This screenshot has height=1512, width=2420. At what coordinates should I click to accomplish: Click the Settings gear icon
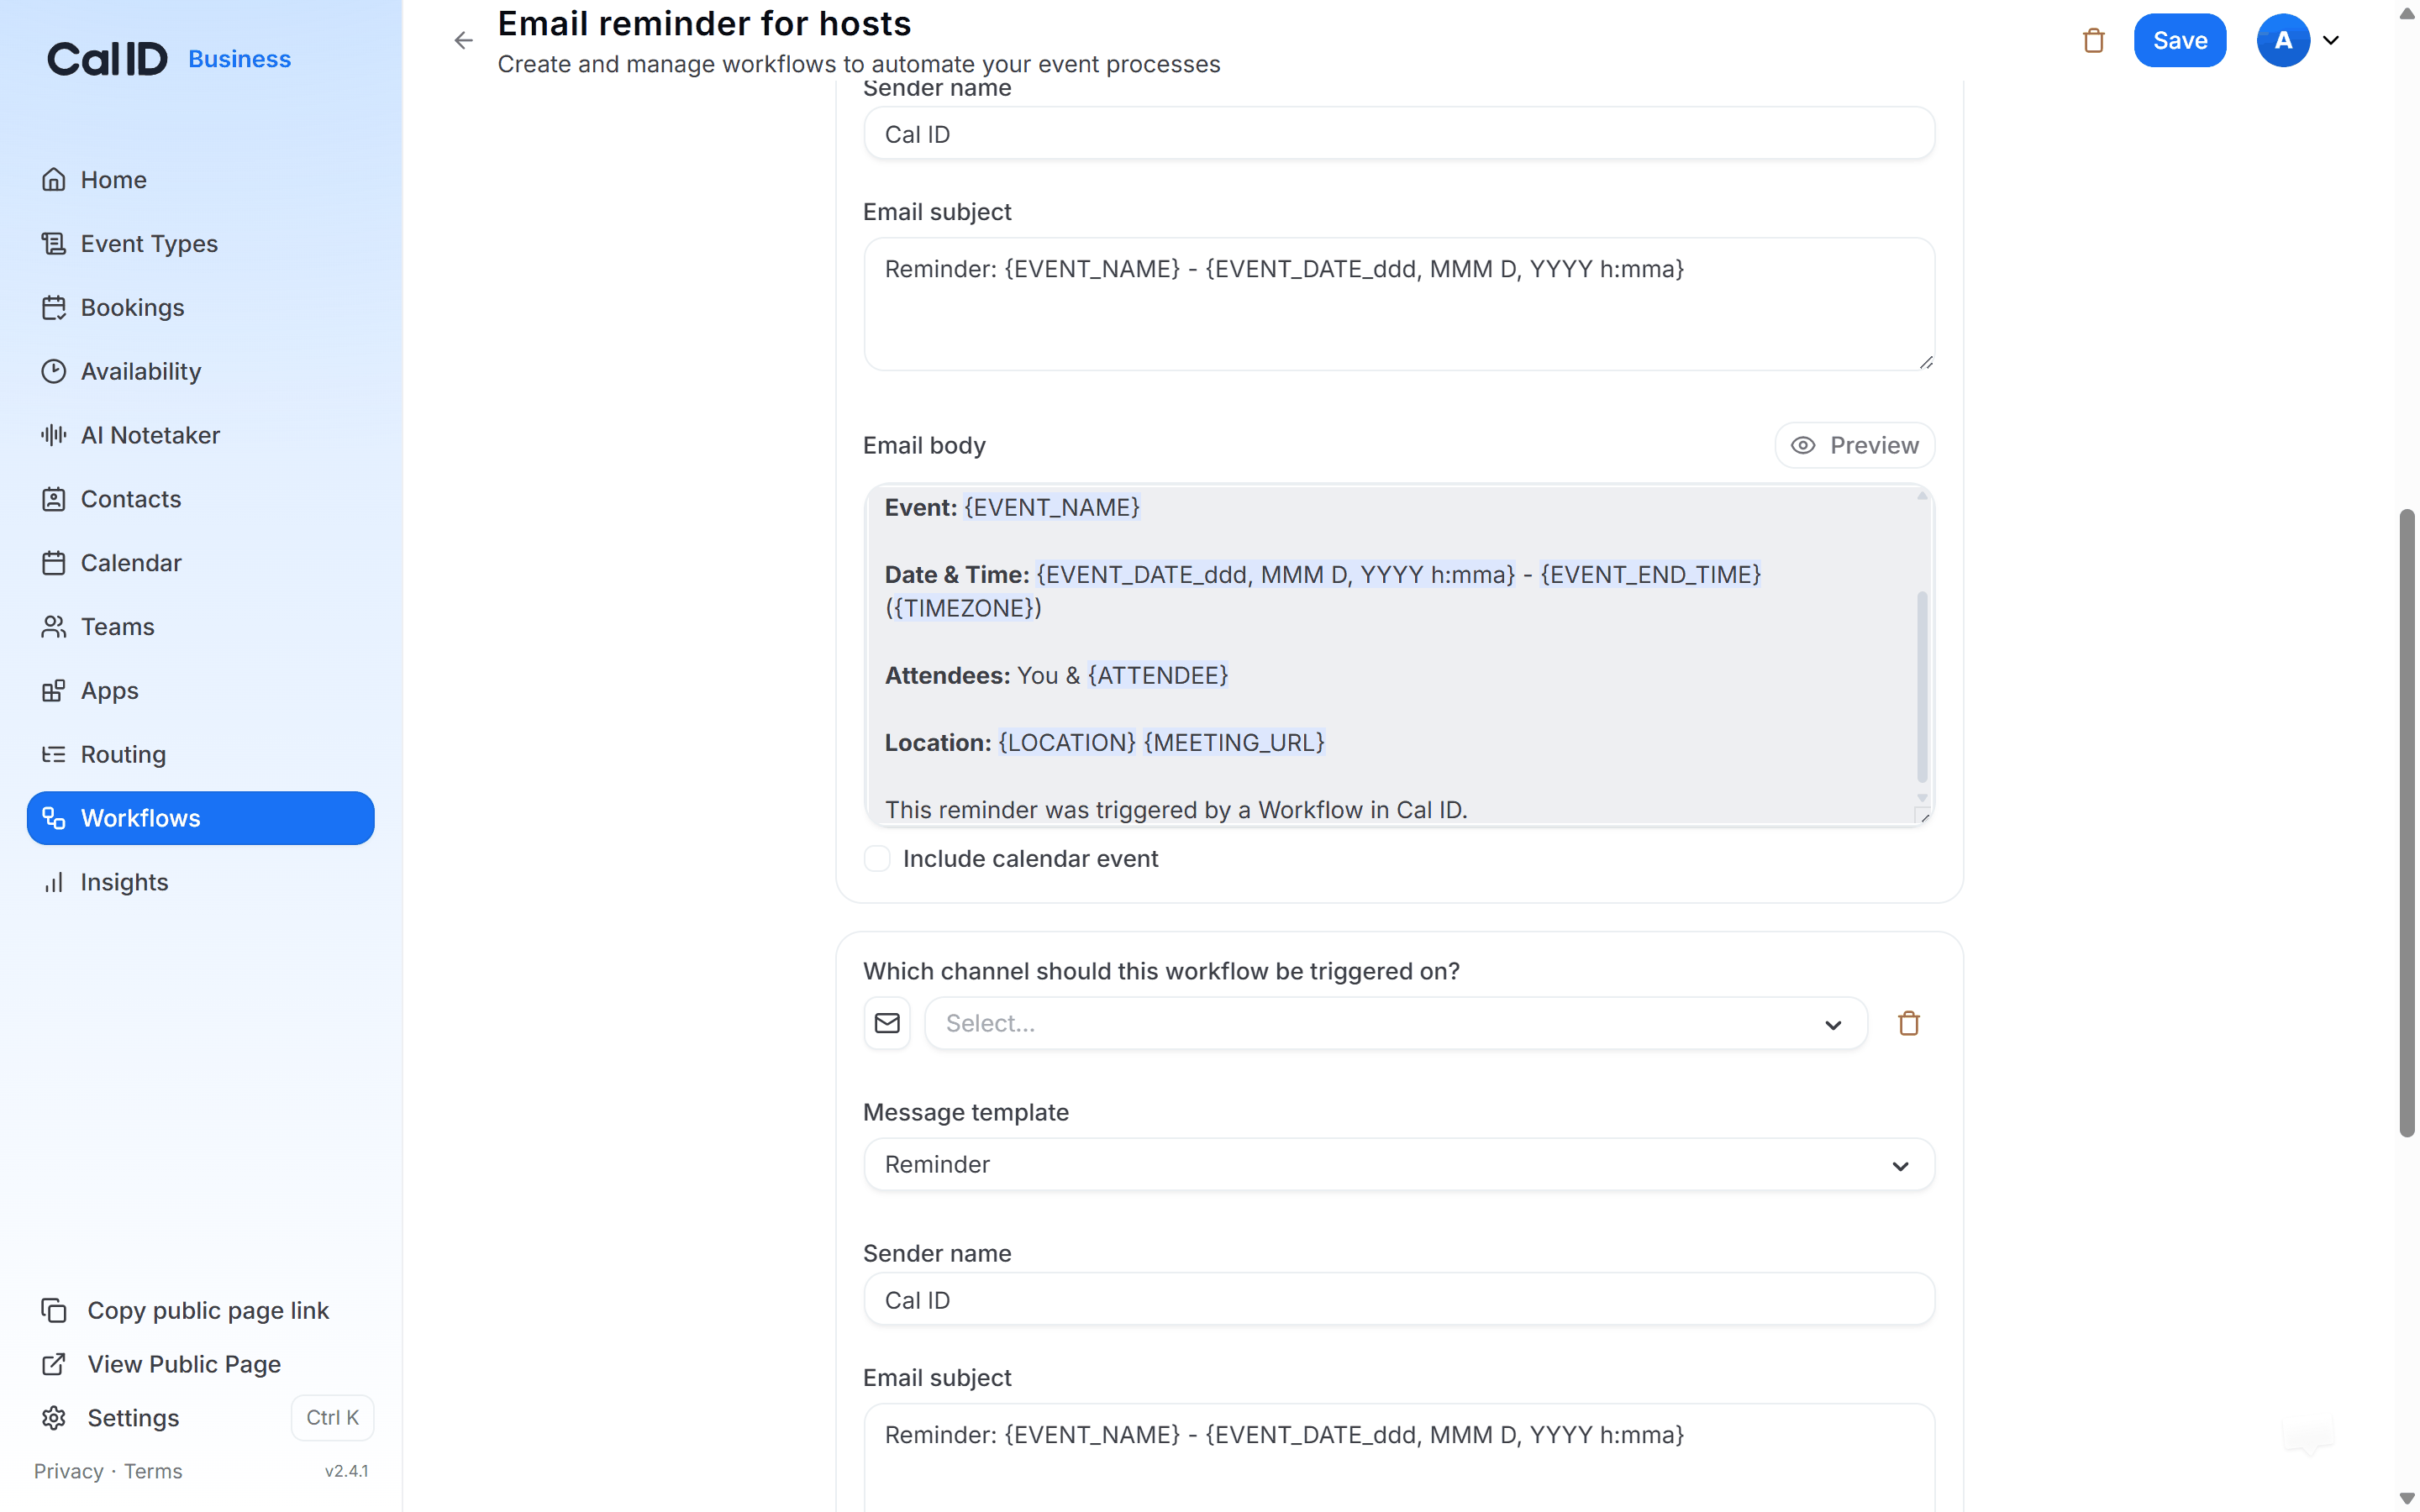(54, 1418)
